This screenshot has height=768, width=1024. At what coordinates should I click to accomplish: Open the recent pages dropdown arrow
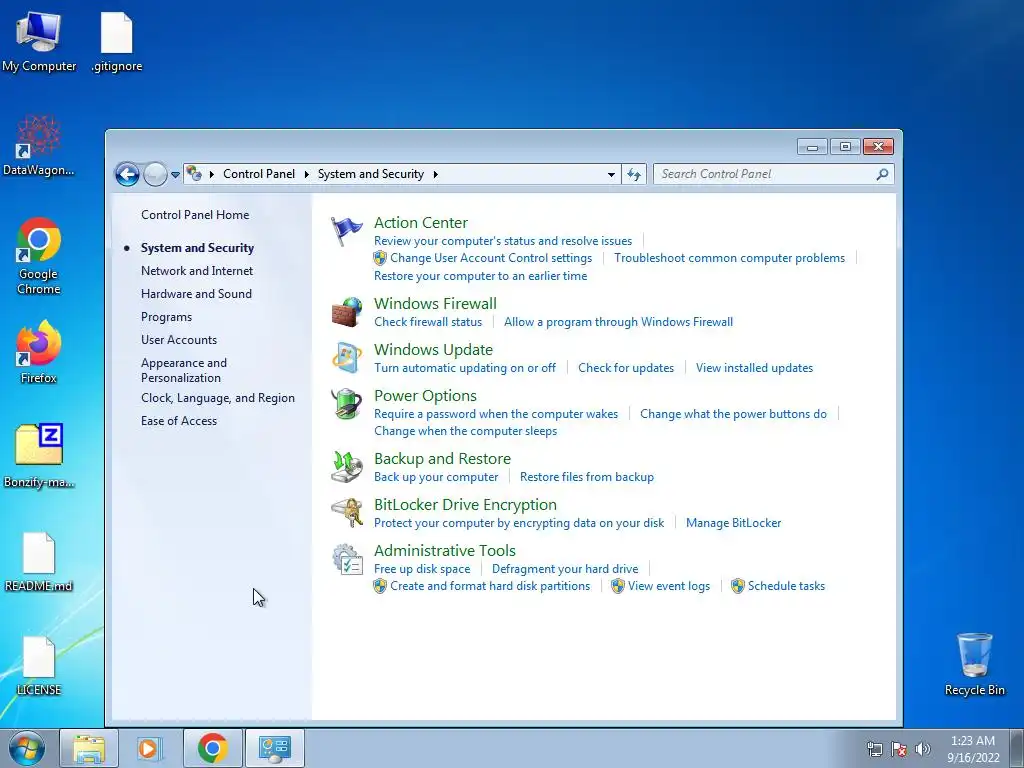(x=175, y=174)
